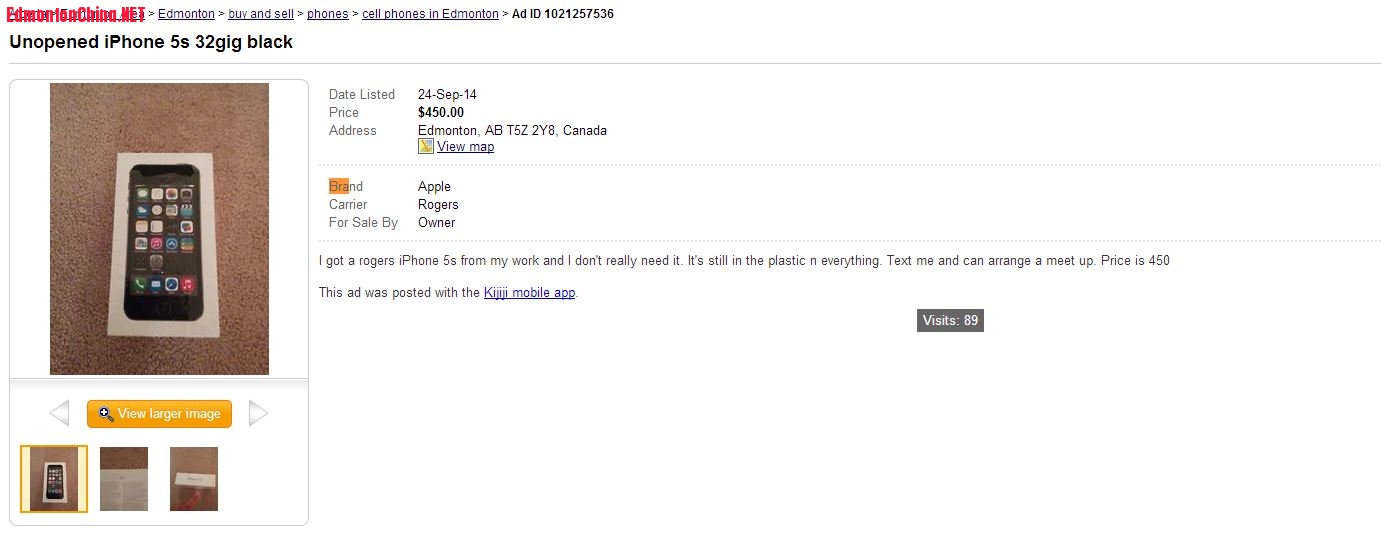Follow the Kijiji mobile app link
1381x541 pixels.
pyautogui.click(x=529, y=293)
